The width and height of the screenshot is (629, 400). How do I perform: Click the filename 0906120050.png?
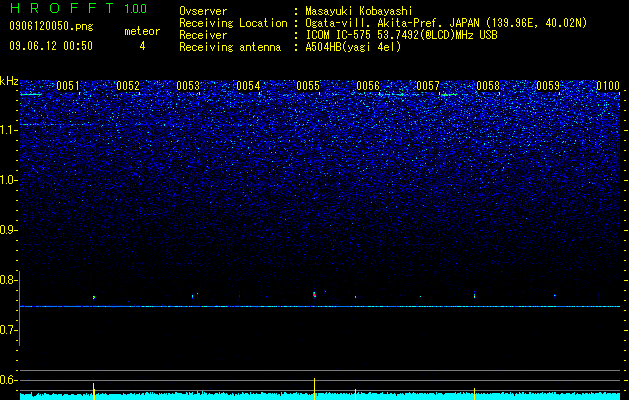tap(51, 26)
